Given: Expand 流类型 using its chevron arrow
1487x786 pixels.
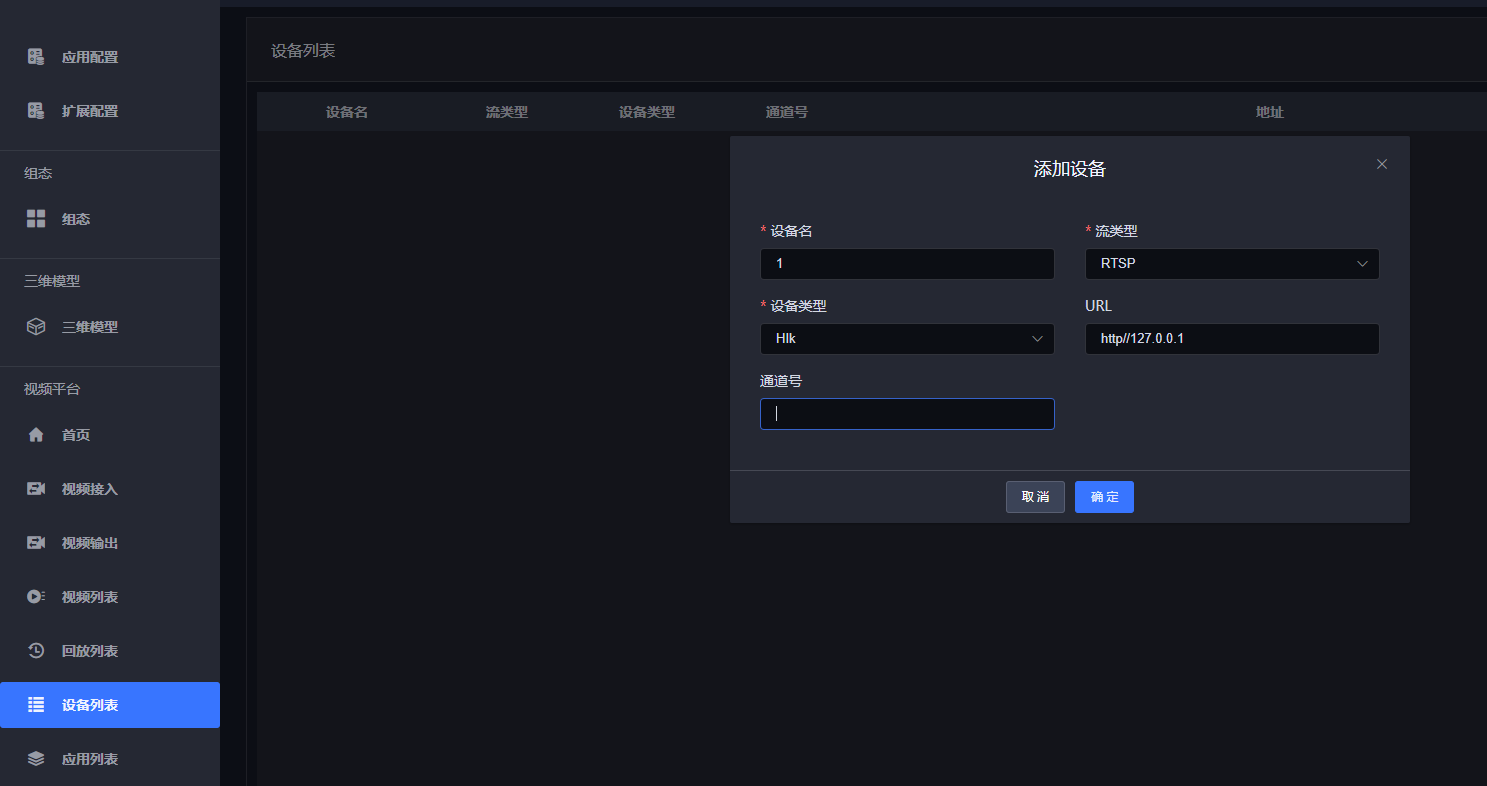Looking at the screenshot, I should 1362,264.
